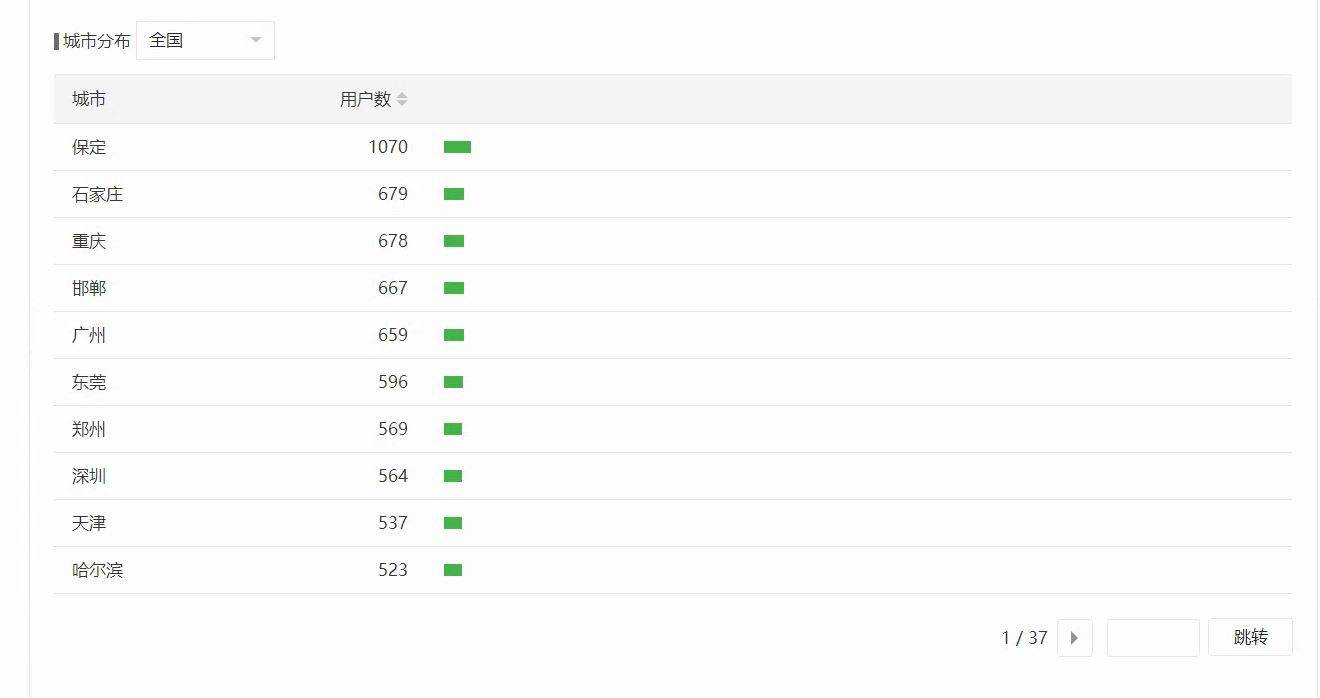This screenshot has height=698, width=1320.
Task: Sort table by 用户数 arrows icon
Action: [402, 99]
